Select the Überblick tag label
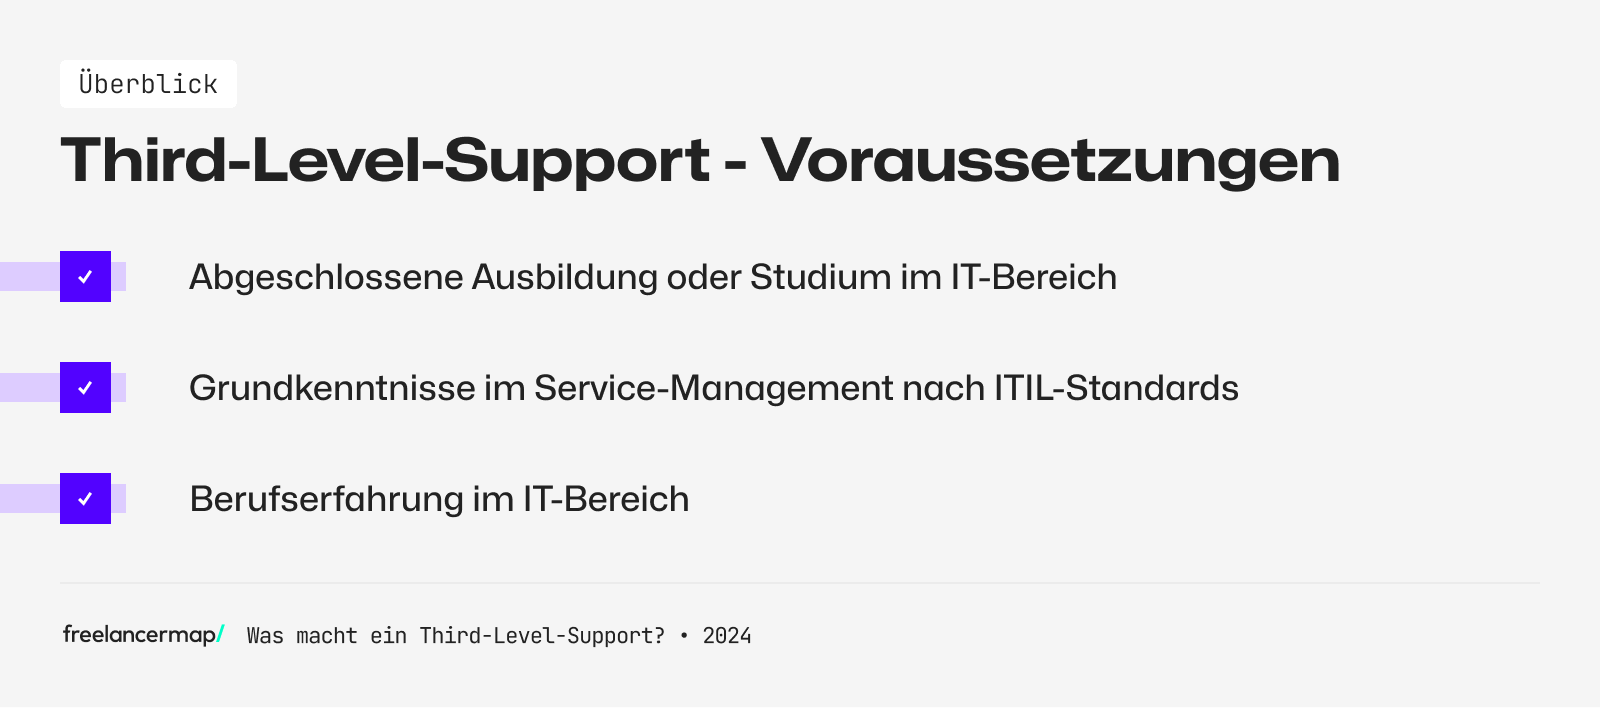 [x=148, y=84]
